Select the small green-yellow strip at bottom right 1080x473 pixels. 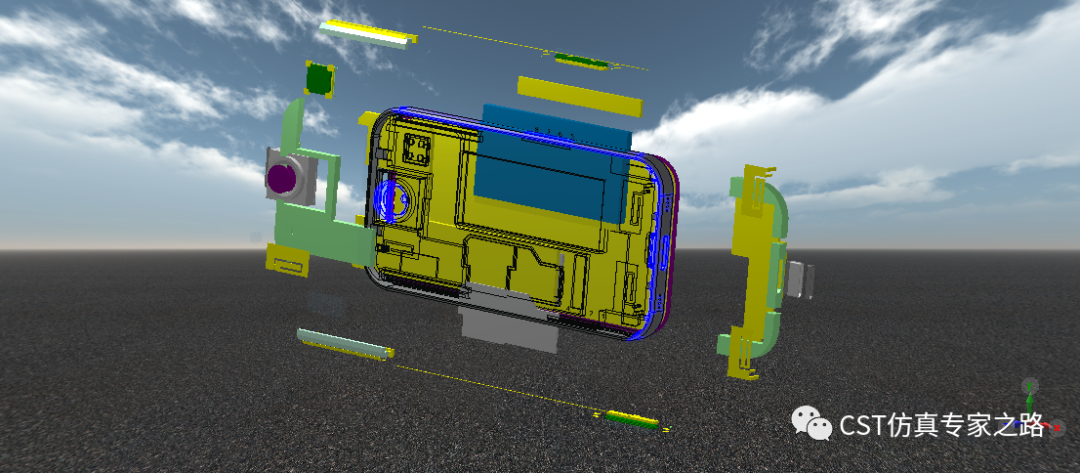pos(632,419)
